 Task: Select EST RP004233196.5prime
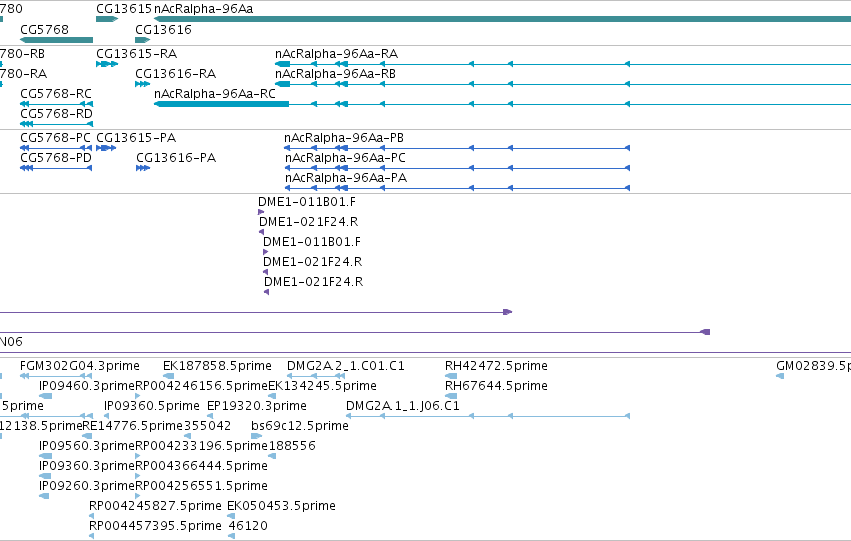201,445
